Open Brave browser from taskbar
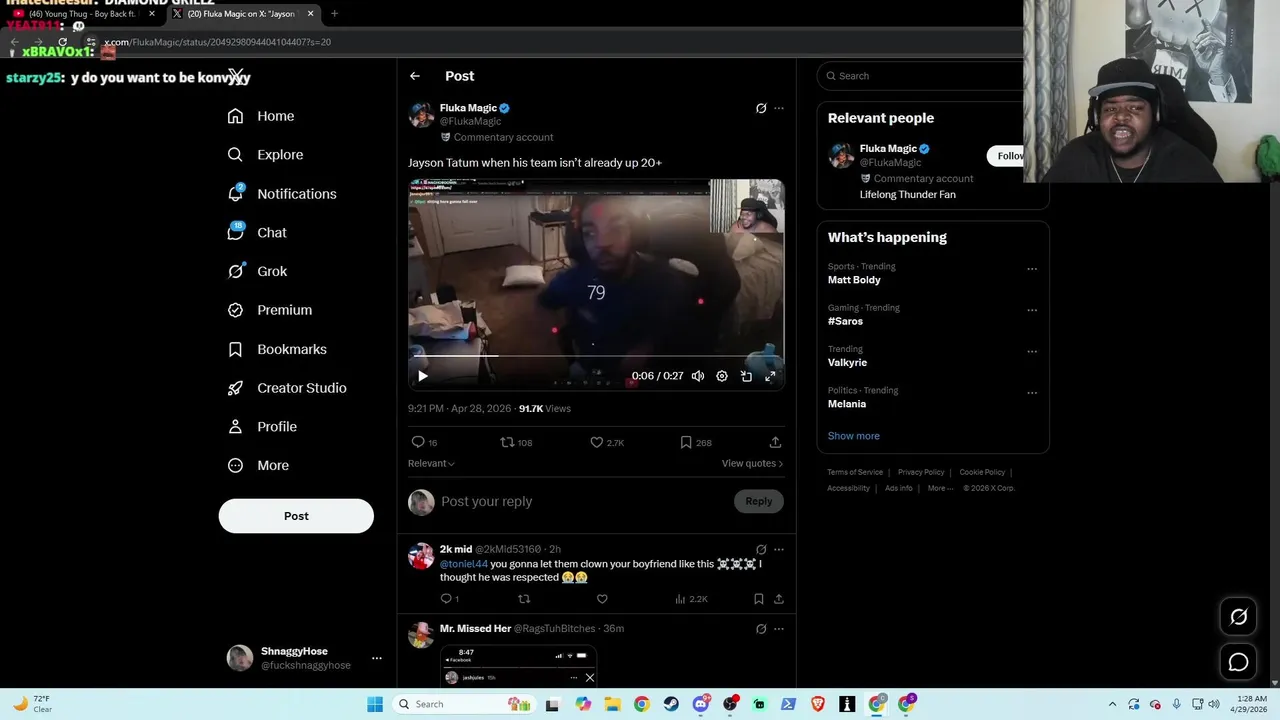1280x720 pixels. point(818,704)
